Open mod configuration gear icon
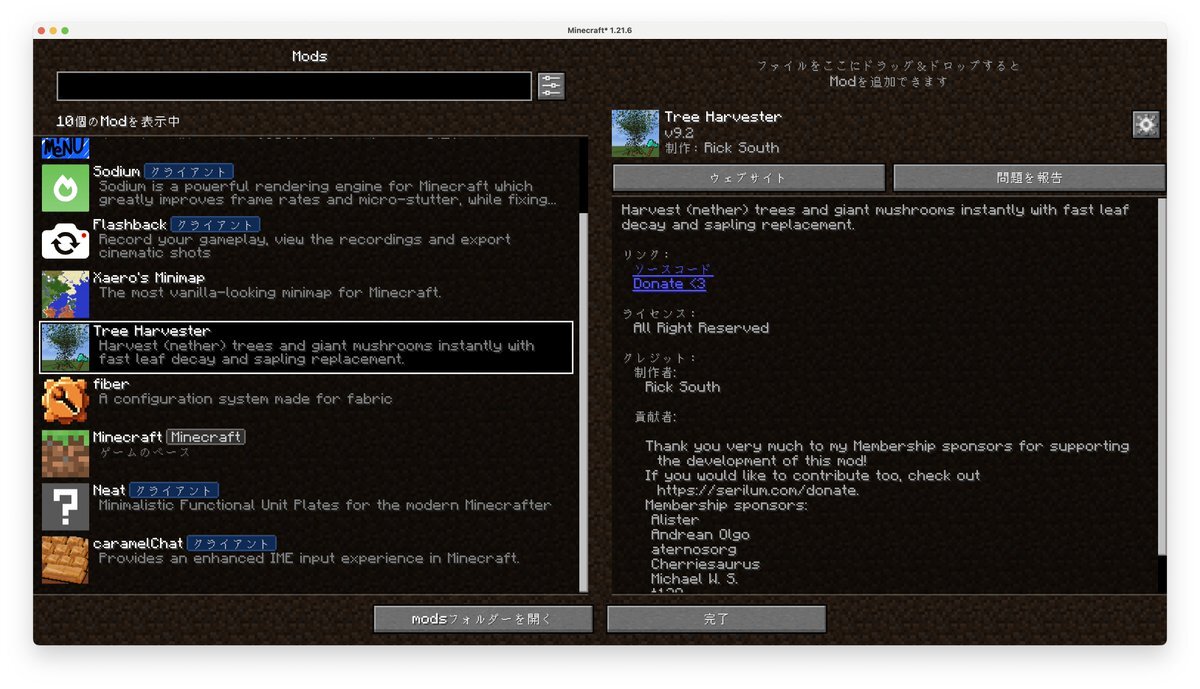 [1146, 124]
